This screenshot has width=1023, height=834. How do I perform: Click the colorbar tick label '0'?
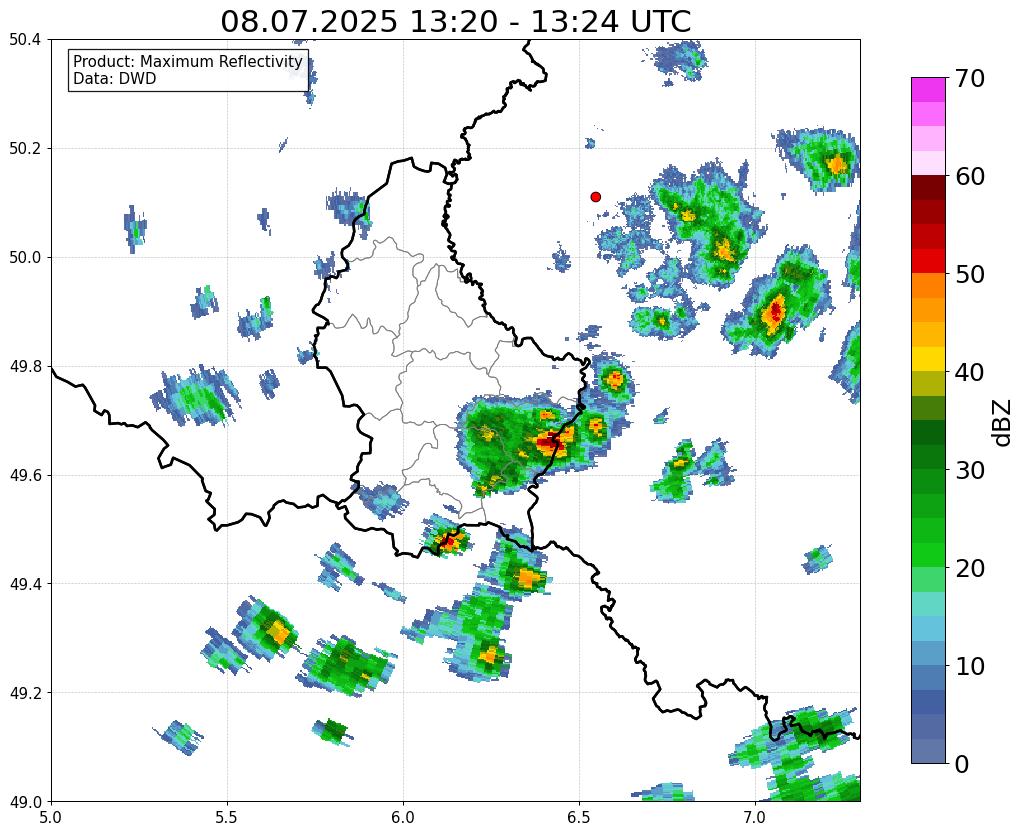[x=961, y=764]
